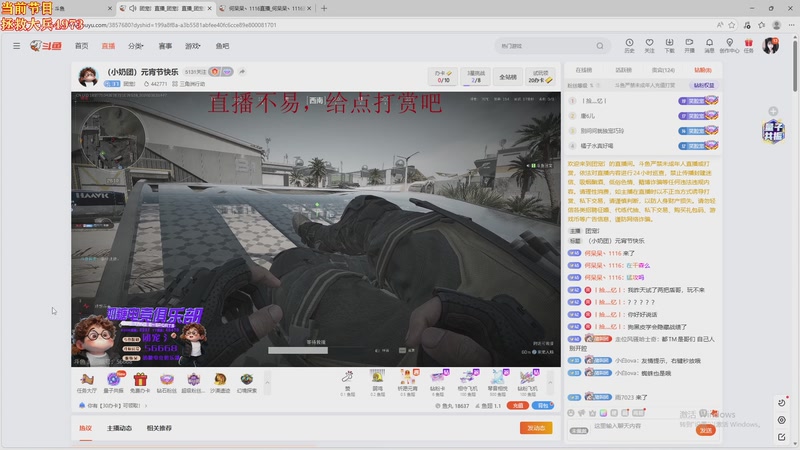
Task: Click the 开播 start-streaming icon
Action: pyautogui.click(x=689, y=45)
